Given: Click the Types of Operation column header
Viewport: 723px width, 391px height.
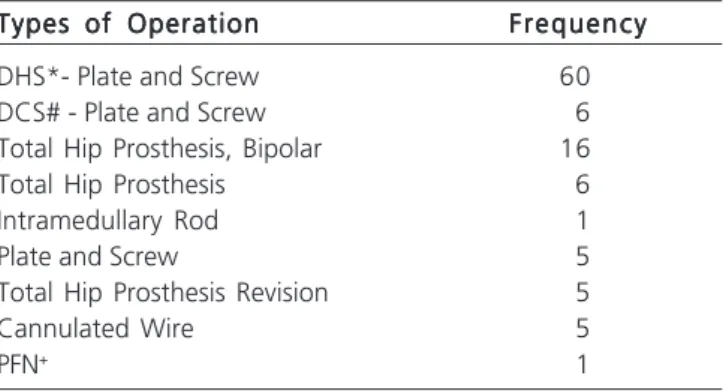Looking at the screenshot, I should click(129, 24).
